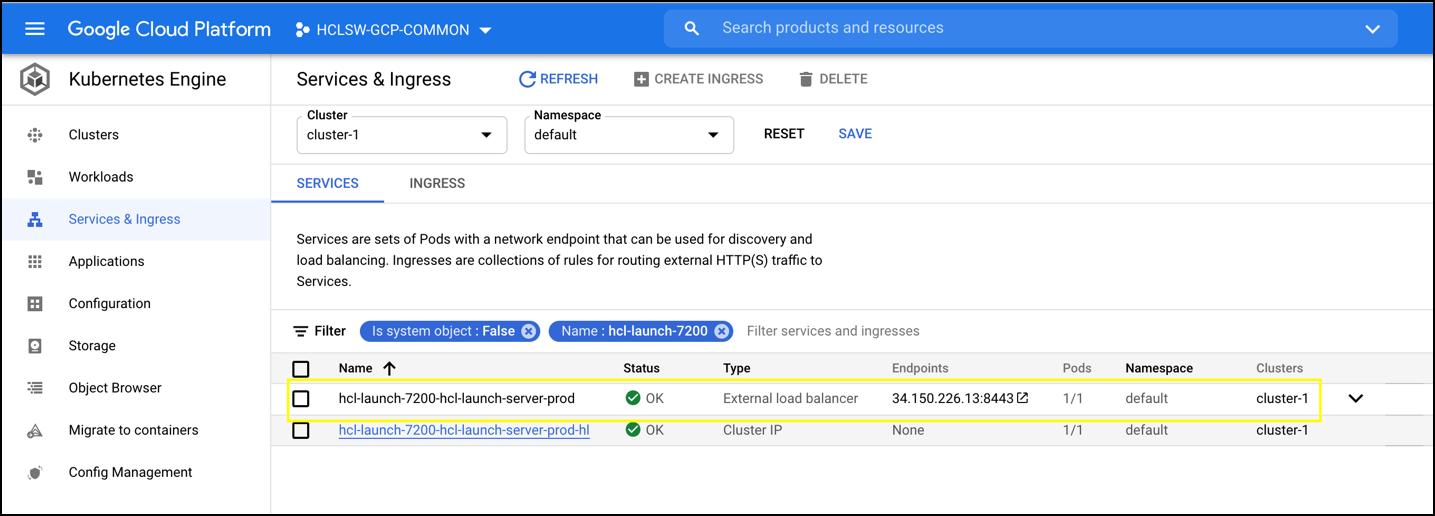Go to Workloads in the sidebar
1435x516 pixels.
pyautogui.click(x=101, y=177)
